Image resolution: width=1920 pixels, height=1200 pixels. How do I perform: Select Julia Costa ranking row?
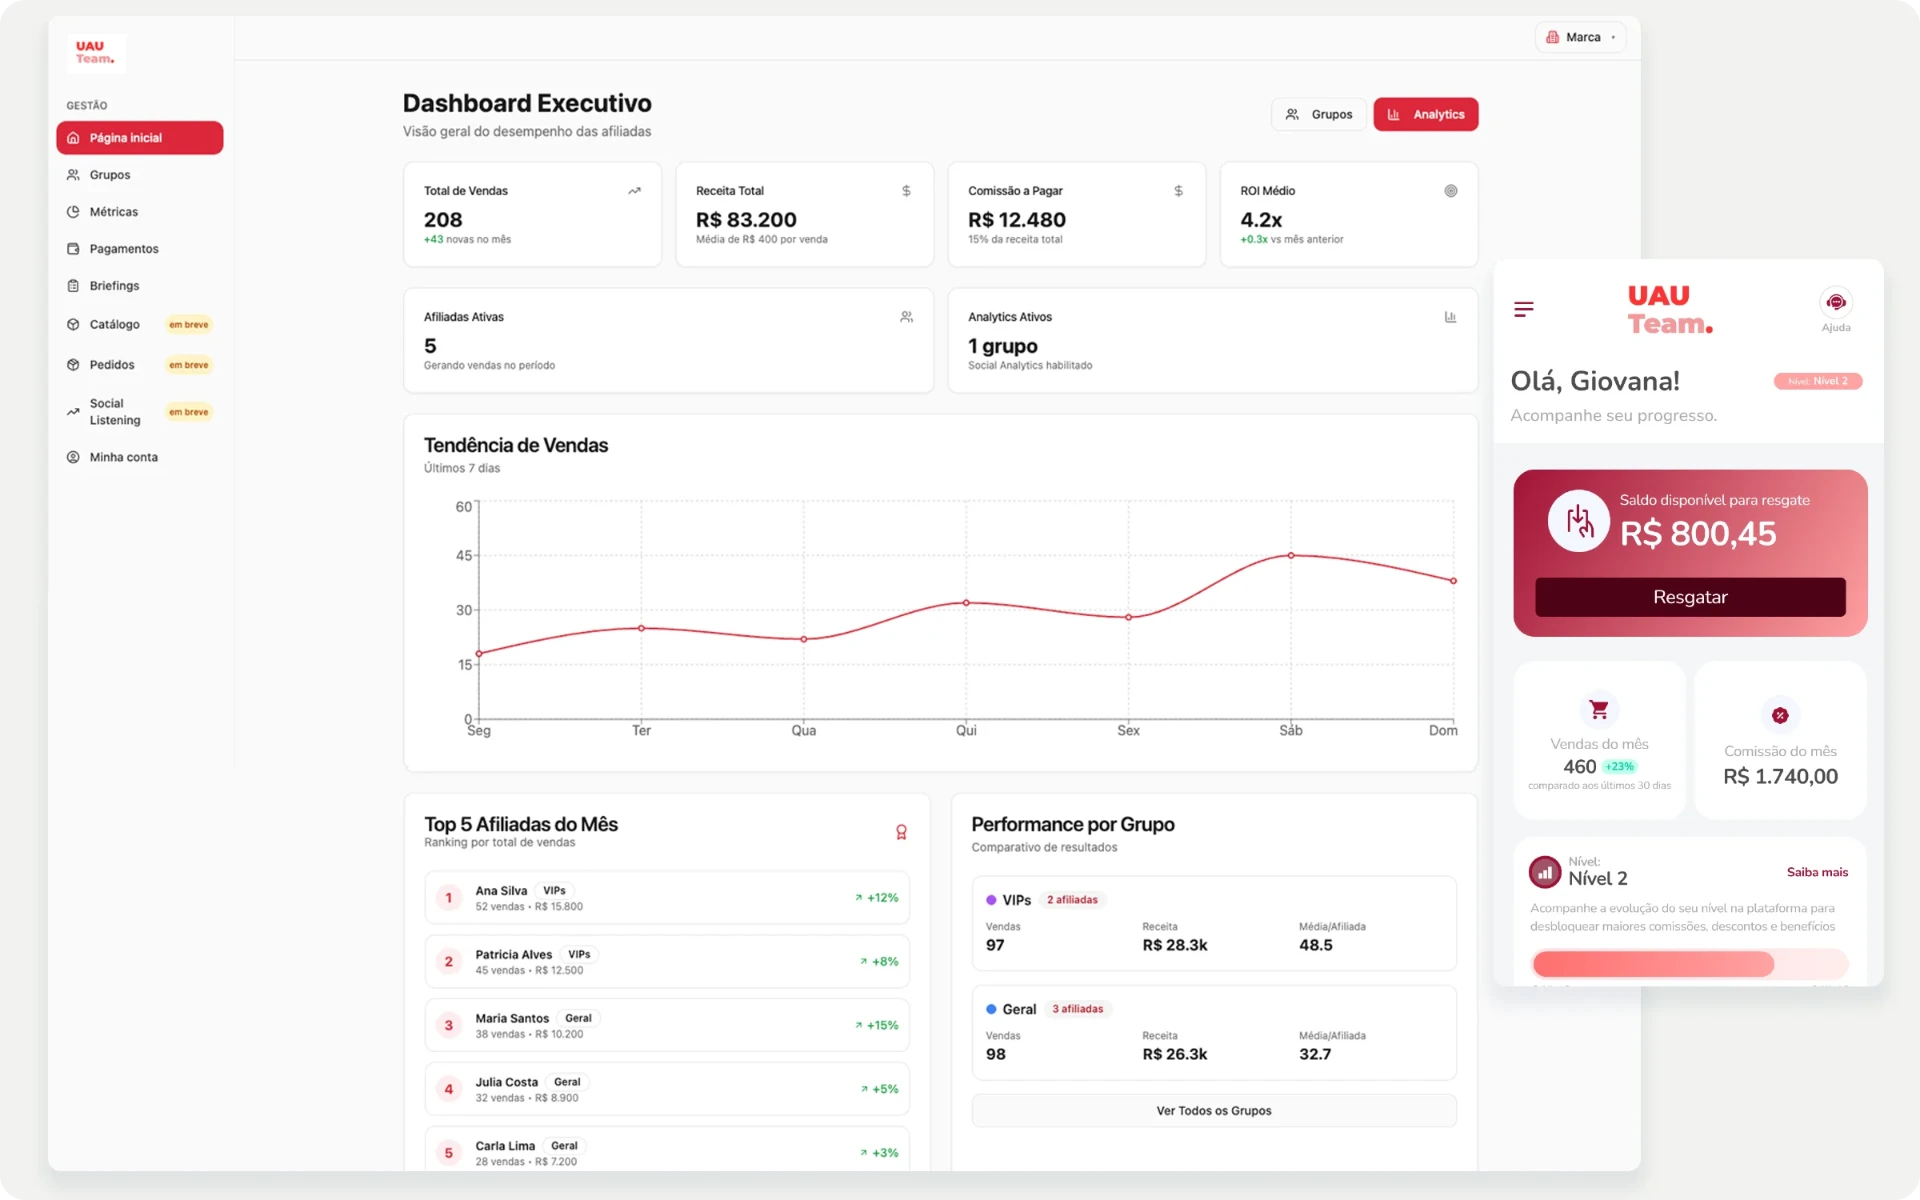(667, 1089)
